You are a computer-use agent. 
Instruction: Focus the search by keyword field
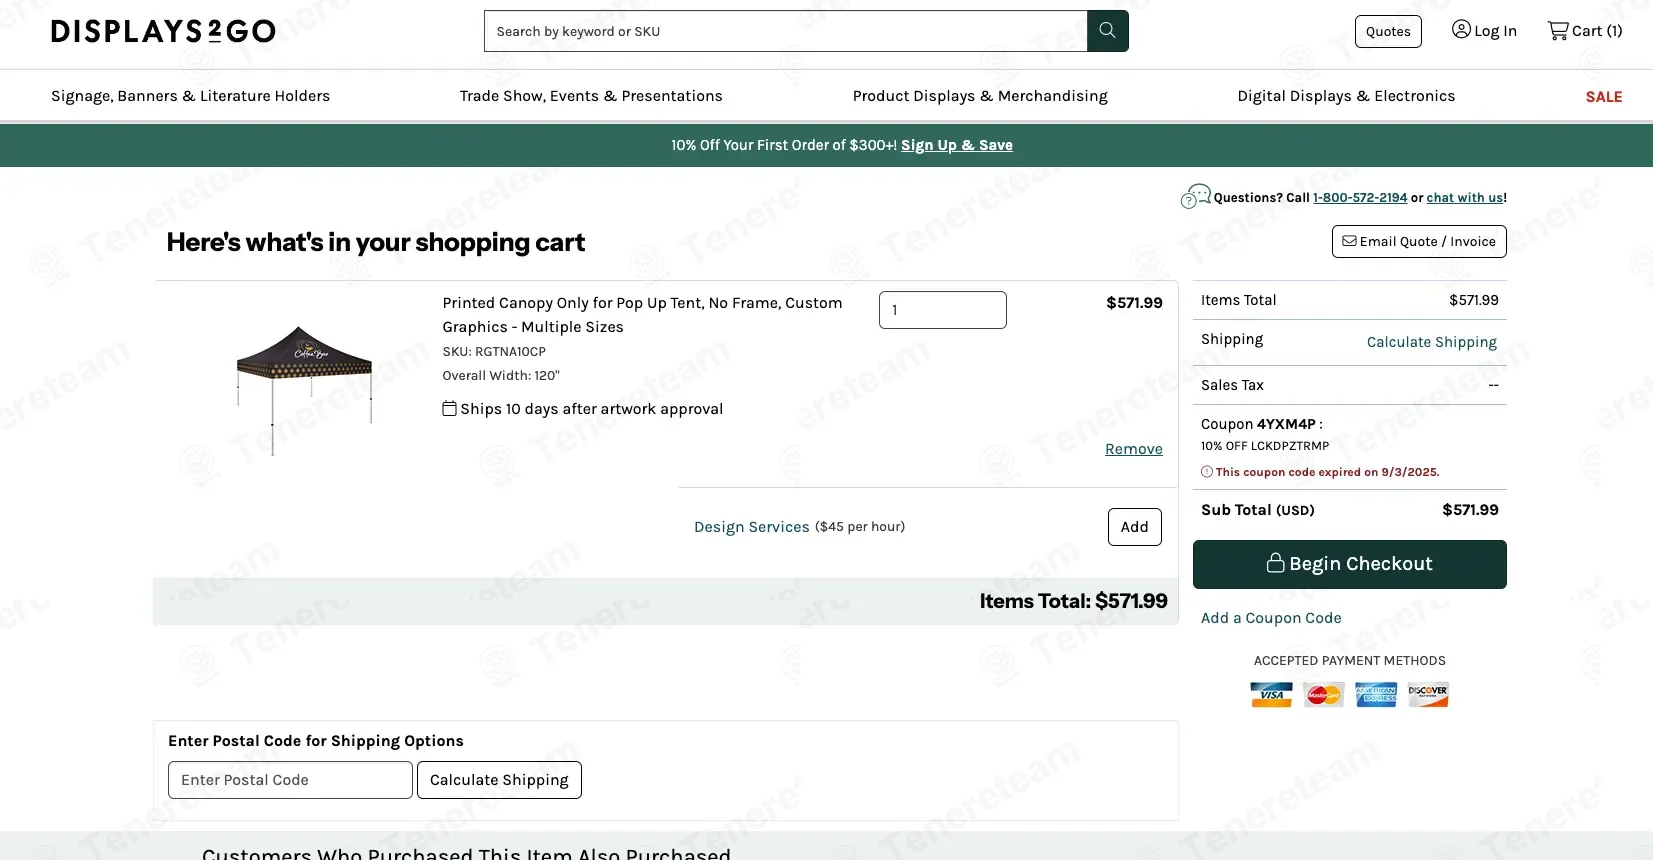click(785, 31)
